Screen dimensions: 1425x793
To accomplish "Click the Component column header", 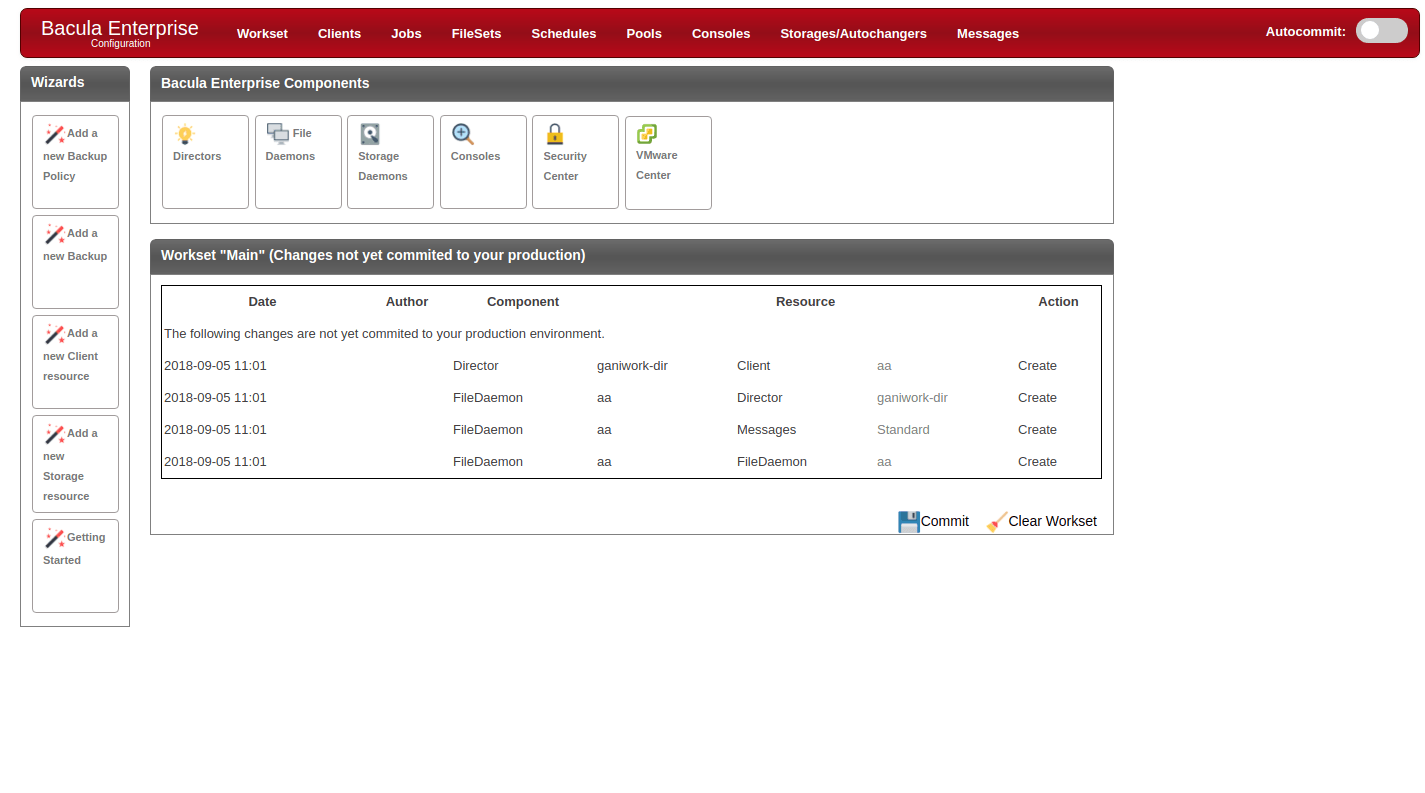I will (x=523, y=302).
